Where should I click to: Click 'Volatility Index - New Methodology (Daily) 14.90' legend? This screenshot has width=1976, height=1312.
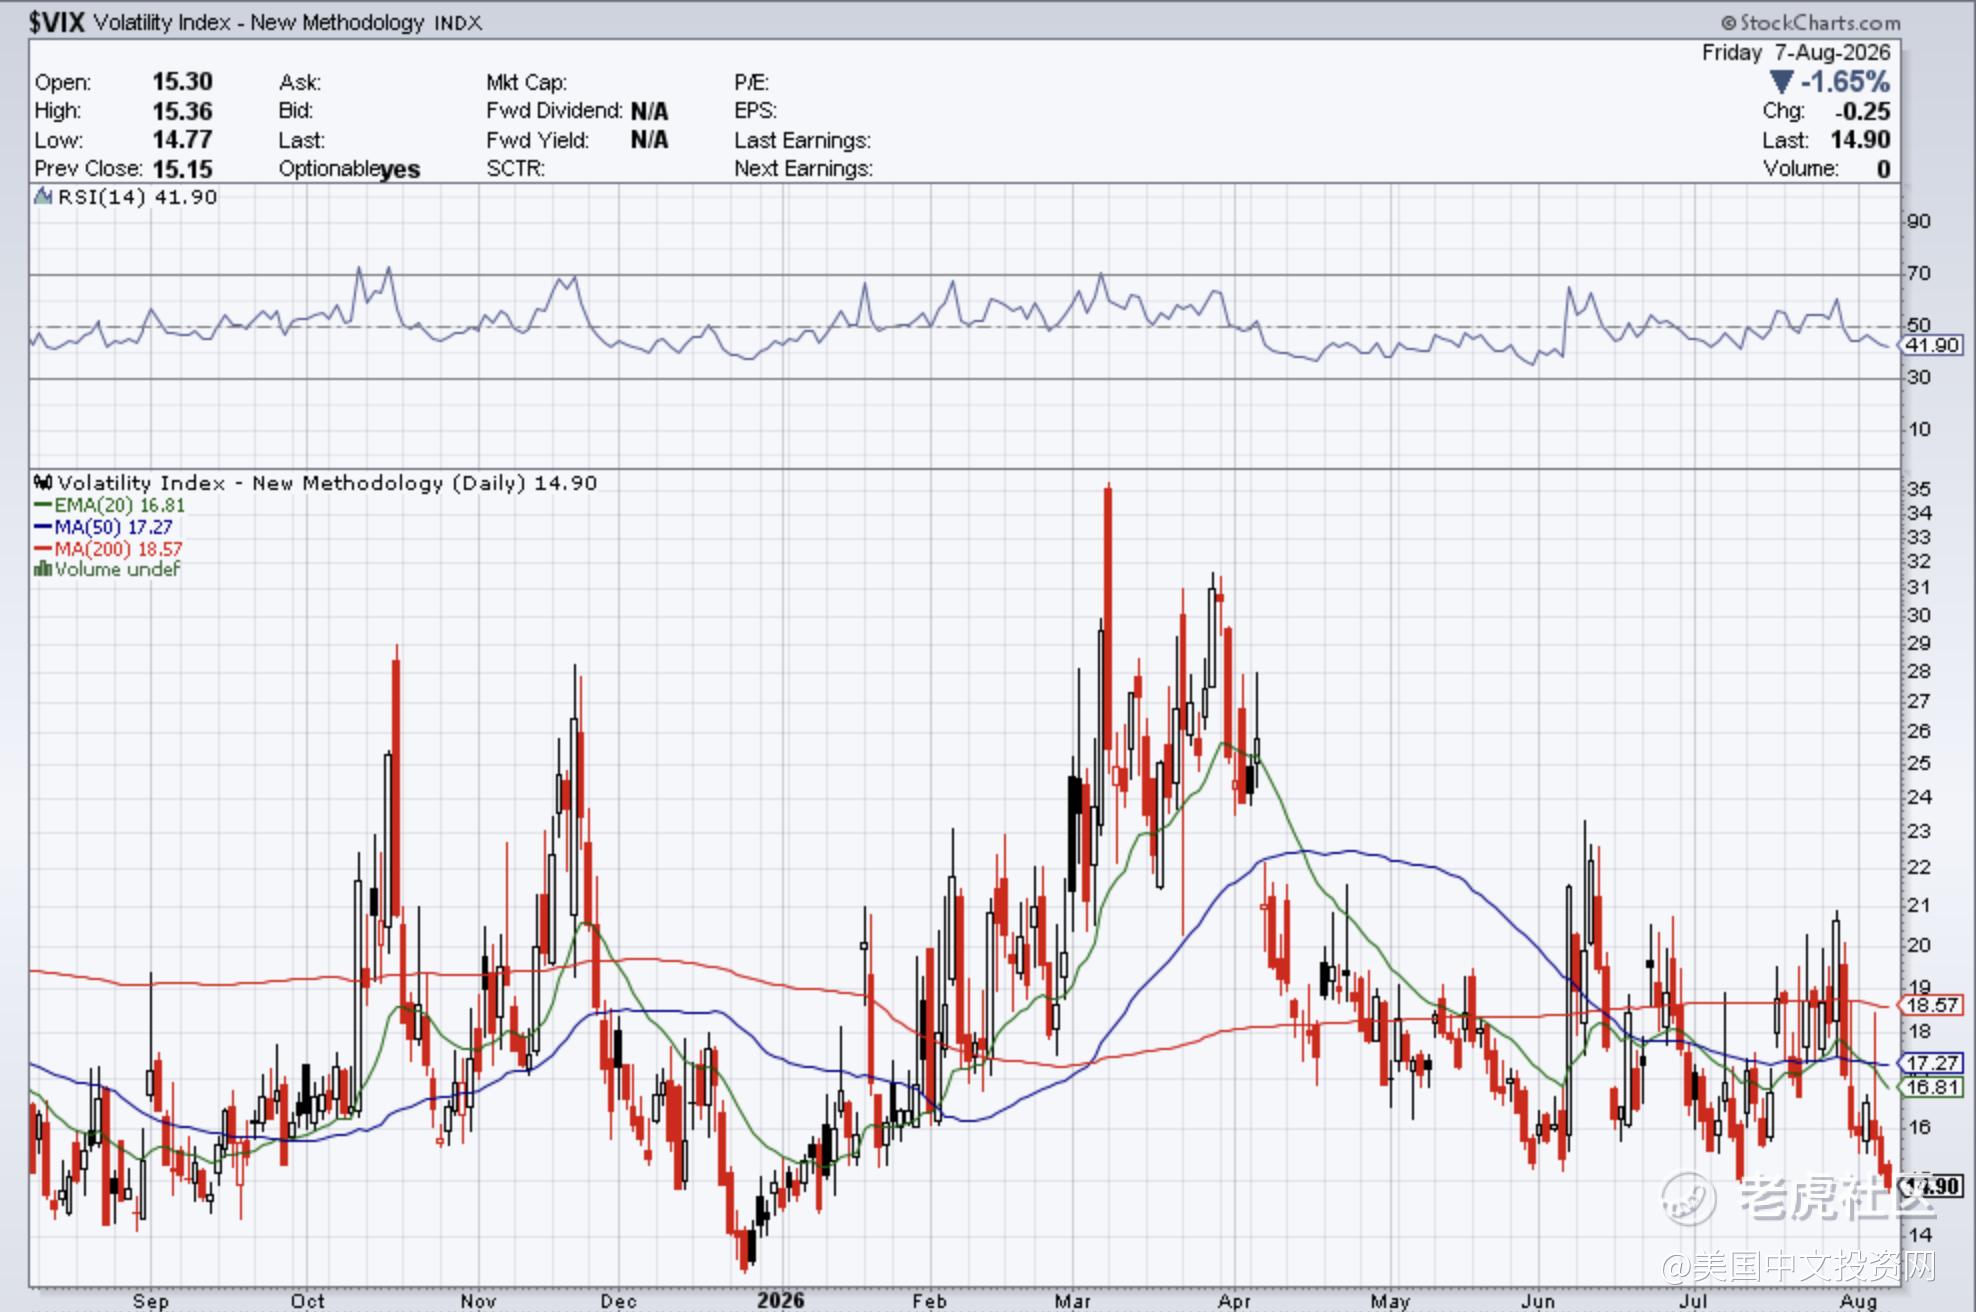pos(327,483)
